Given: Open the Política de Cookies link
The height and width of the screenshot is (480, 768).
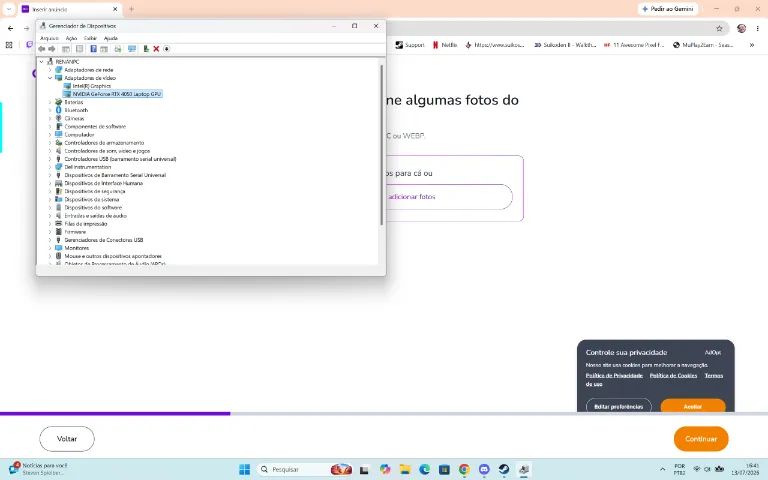Looking at the screenshot, I should pyautogui.click(x=673, y=376).
